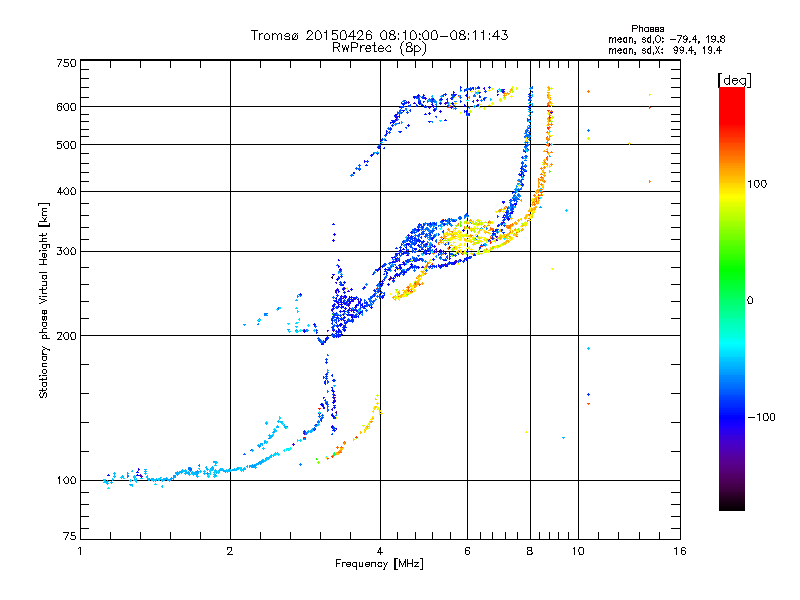Click the '6' tick label on the frequency axis
Viewport: 800px width, 600px height.
[x=467, y=551]
